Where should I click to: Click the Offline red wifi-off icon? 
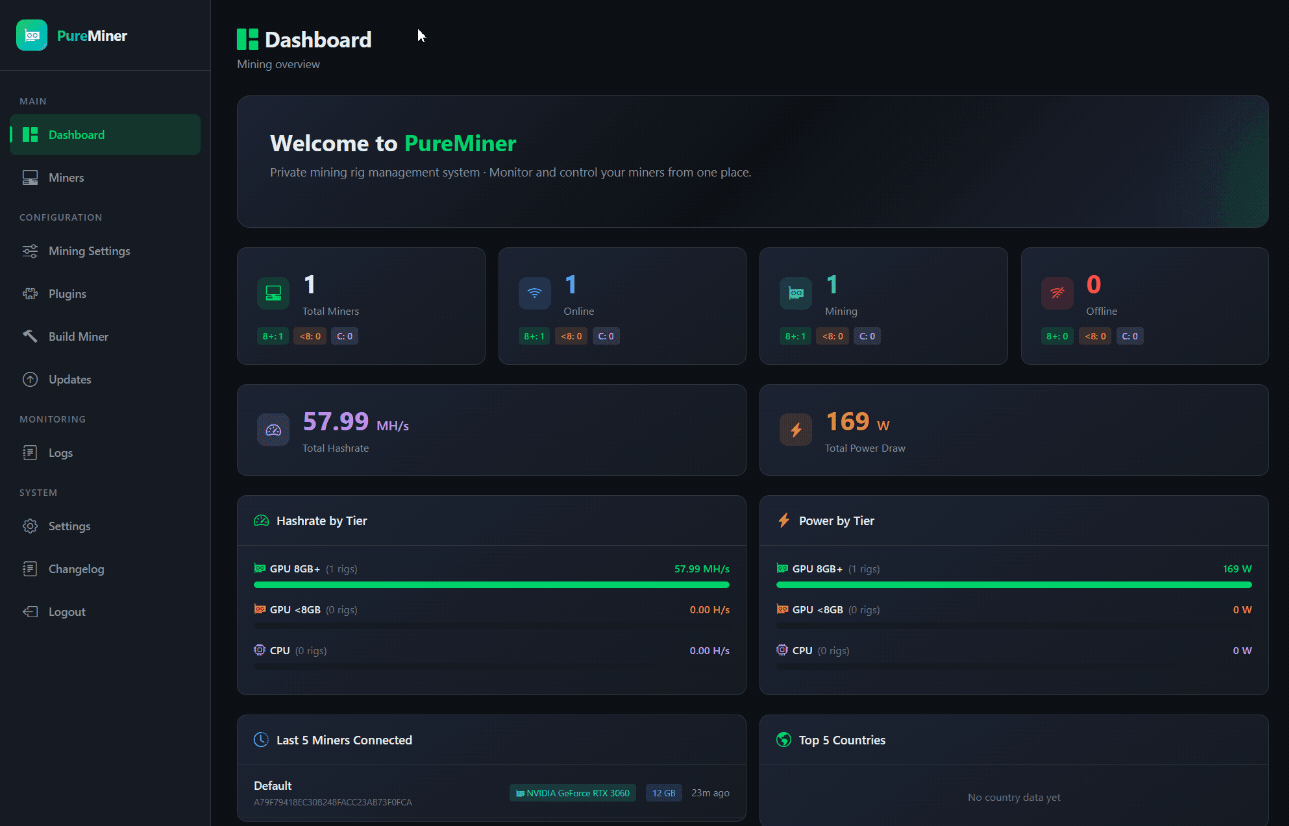(x=1057, y=293)
